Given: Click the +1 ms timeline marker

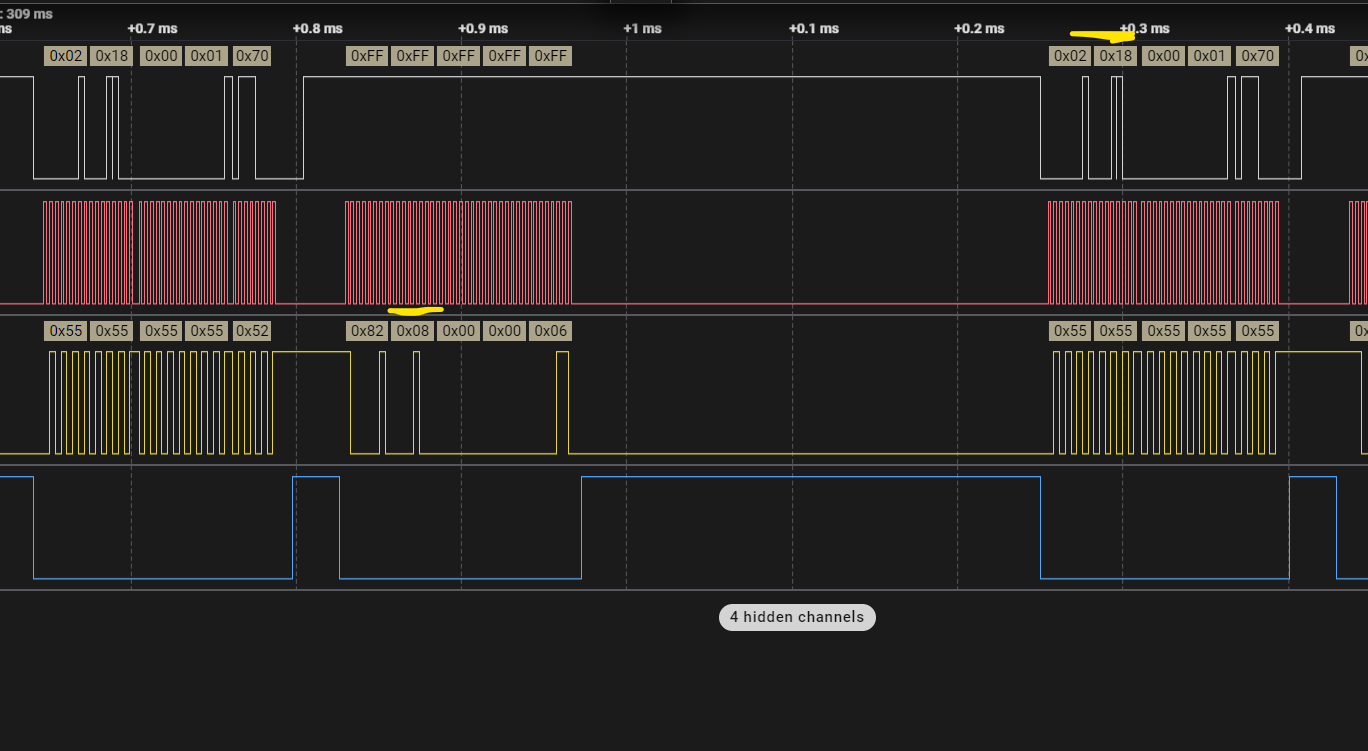Looking at the screenshot, I should click(642, 28).
